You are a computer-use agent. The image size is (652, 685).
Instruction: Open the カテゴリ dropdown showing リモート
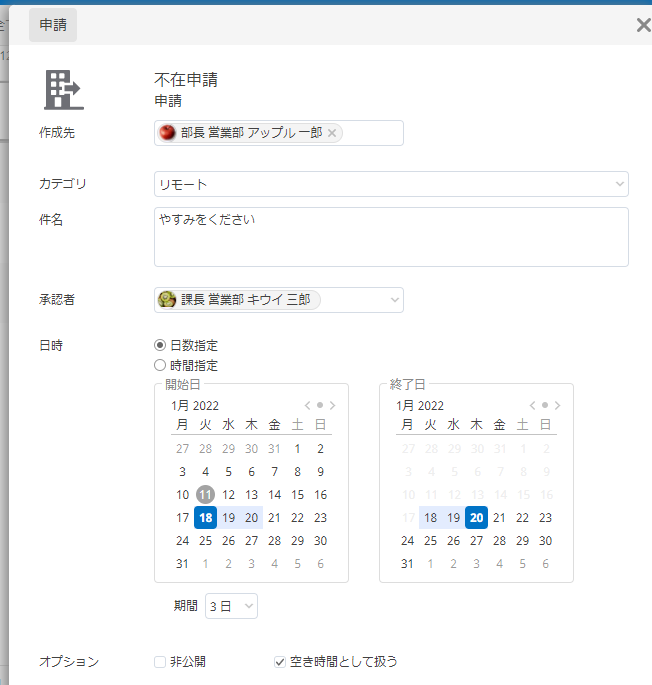391,184
